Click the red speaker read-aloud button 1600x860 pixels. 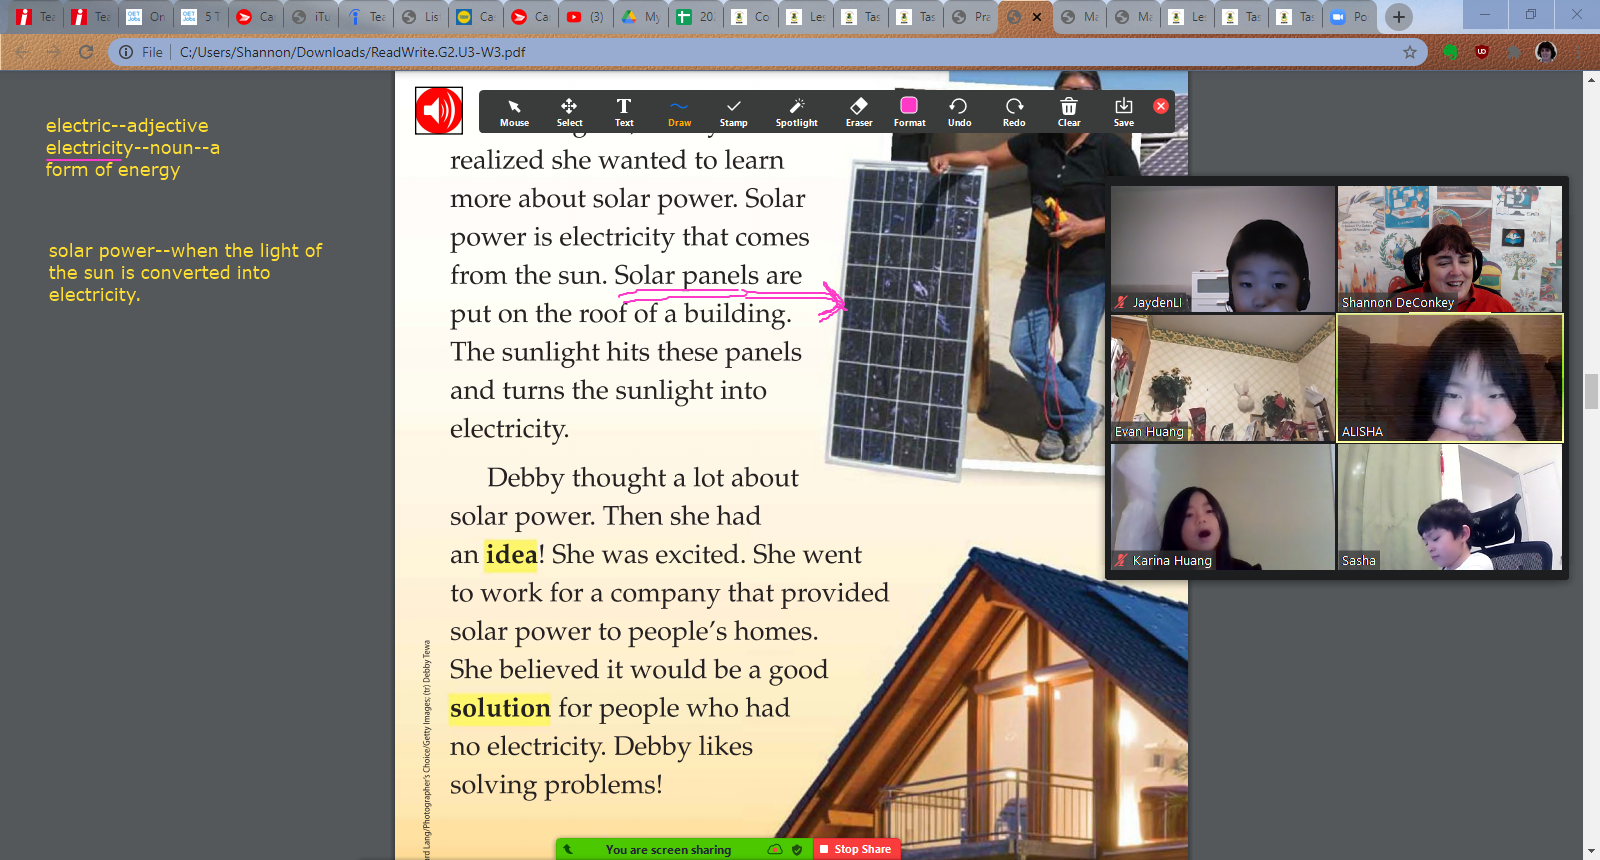pos(439,110)
